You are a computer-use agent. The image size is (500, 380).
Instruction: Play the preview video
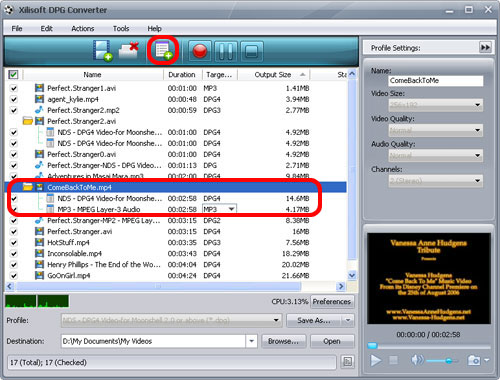click(376, 360)
